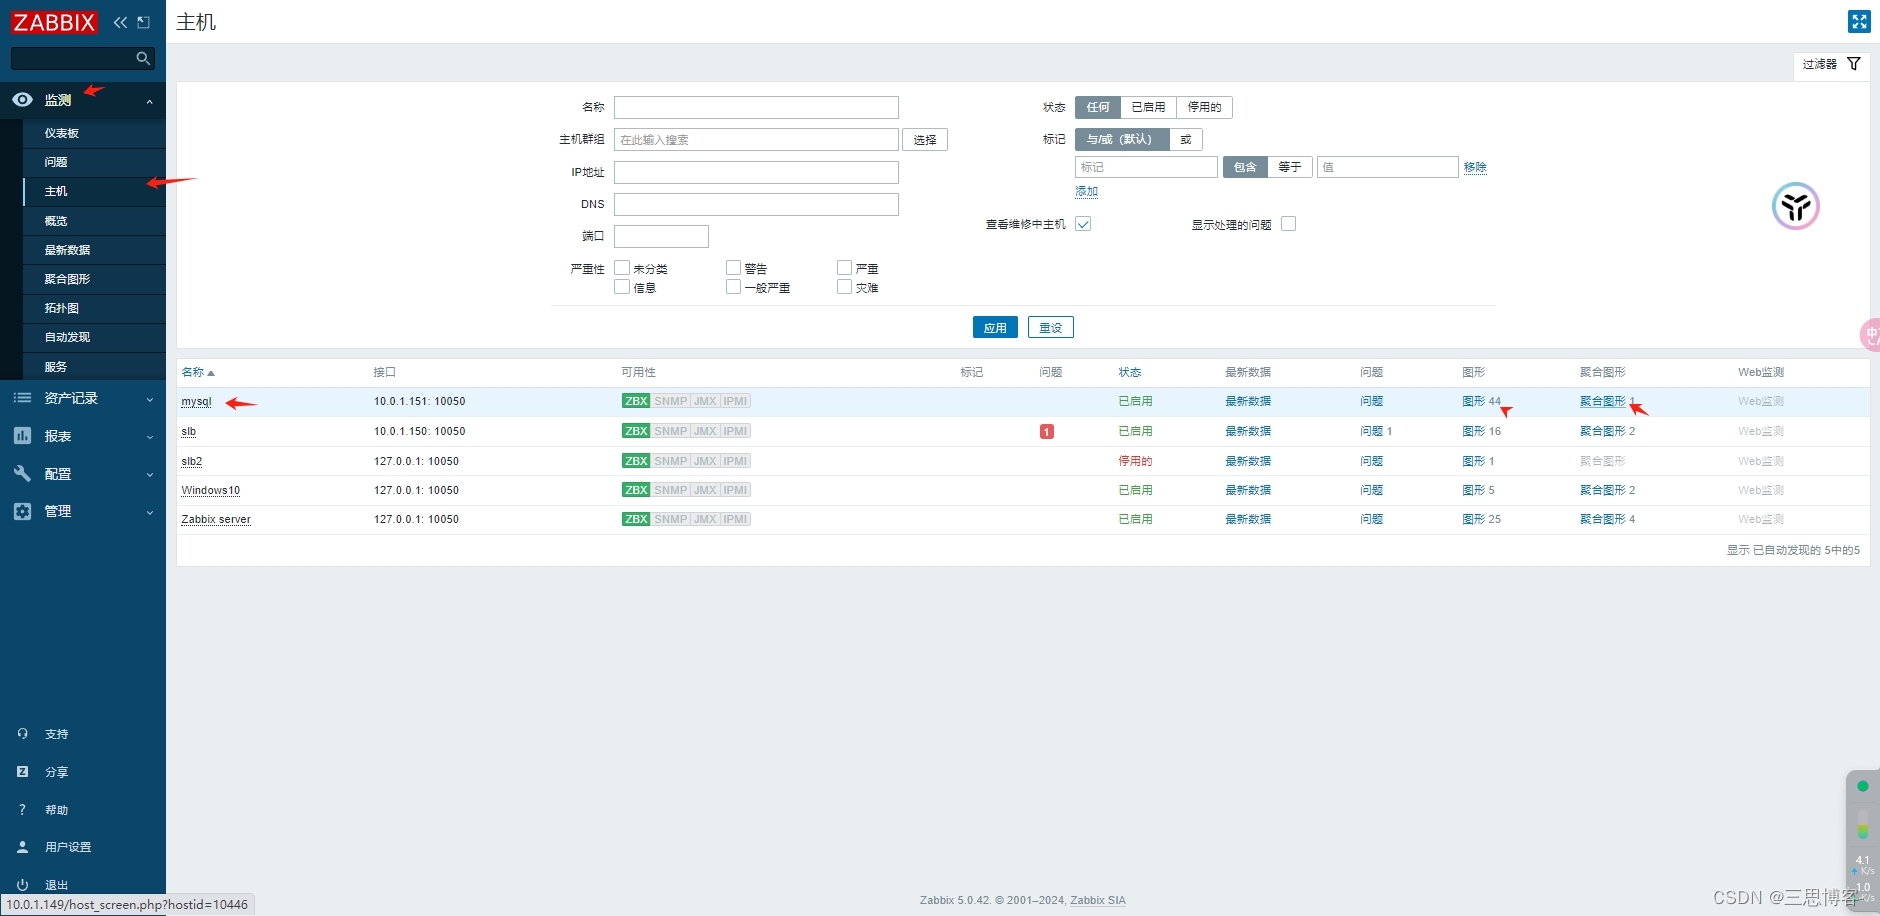This screenshot has height=916, width=1880.
Task: Select the 等于 tag match option
Action: 1290,167
